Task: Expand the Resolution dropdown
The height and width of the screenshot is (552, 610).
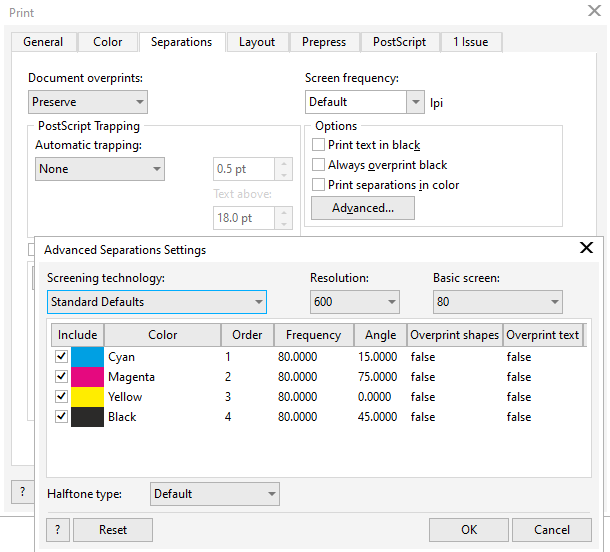Action: click(x=354, y=302)
